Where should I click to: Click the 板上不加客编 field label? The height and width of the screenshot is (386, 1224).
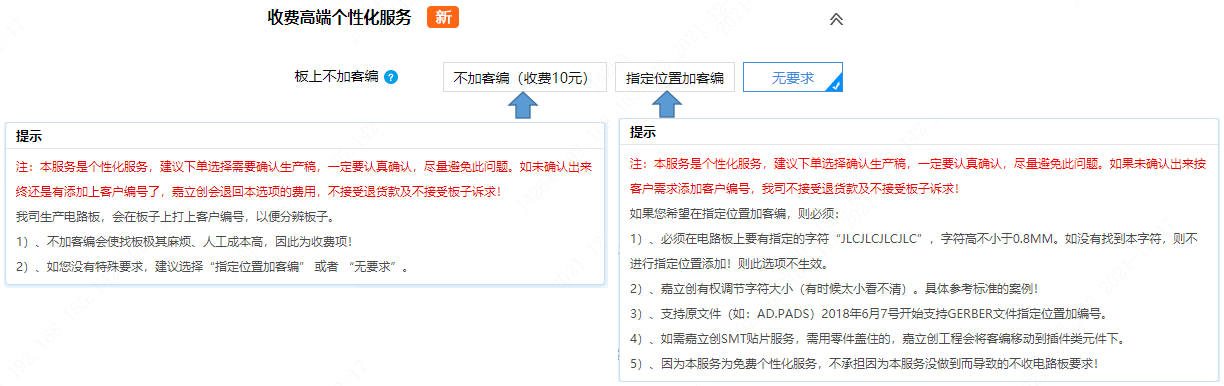click(x=336, y=77)
